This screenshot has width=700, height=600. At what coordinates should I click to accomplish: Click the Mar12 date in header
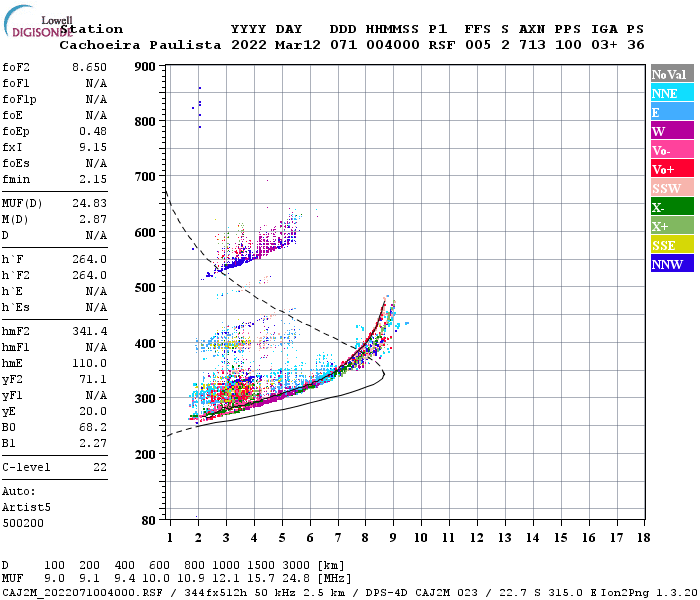coord(297,45)
